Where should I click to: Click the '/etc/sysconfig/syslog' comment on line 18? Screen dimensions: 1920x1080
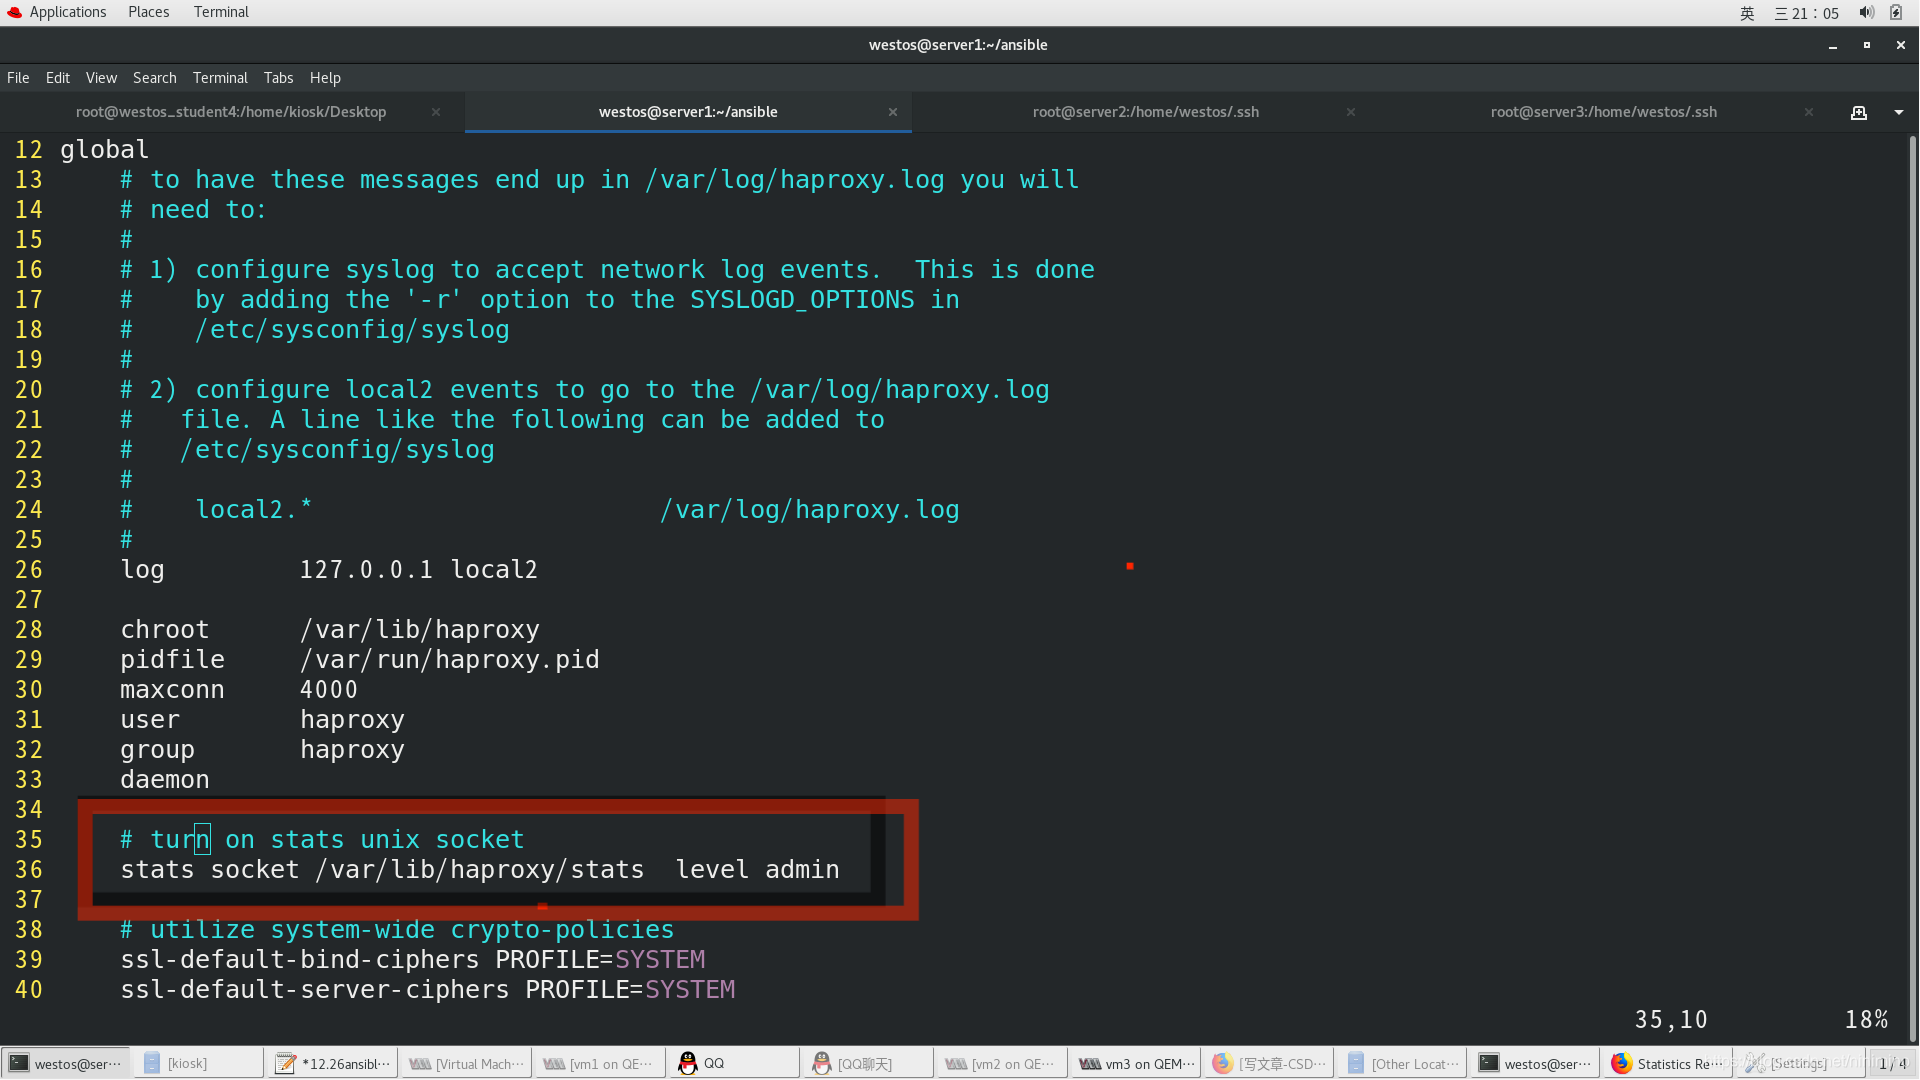[352, 330]
